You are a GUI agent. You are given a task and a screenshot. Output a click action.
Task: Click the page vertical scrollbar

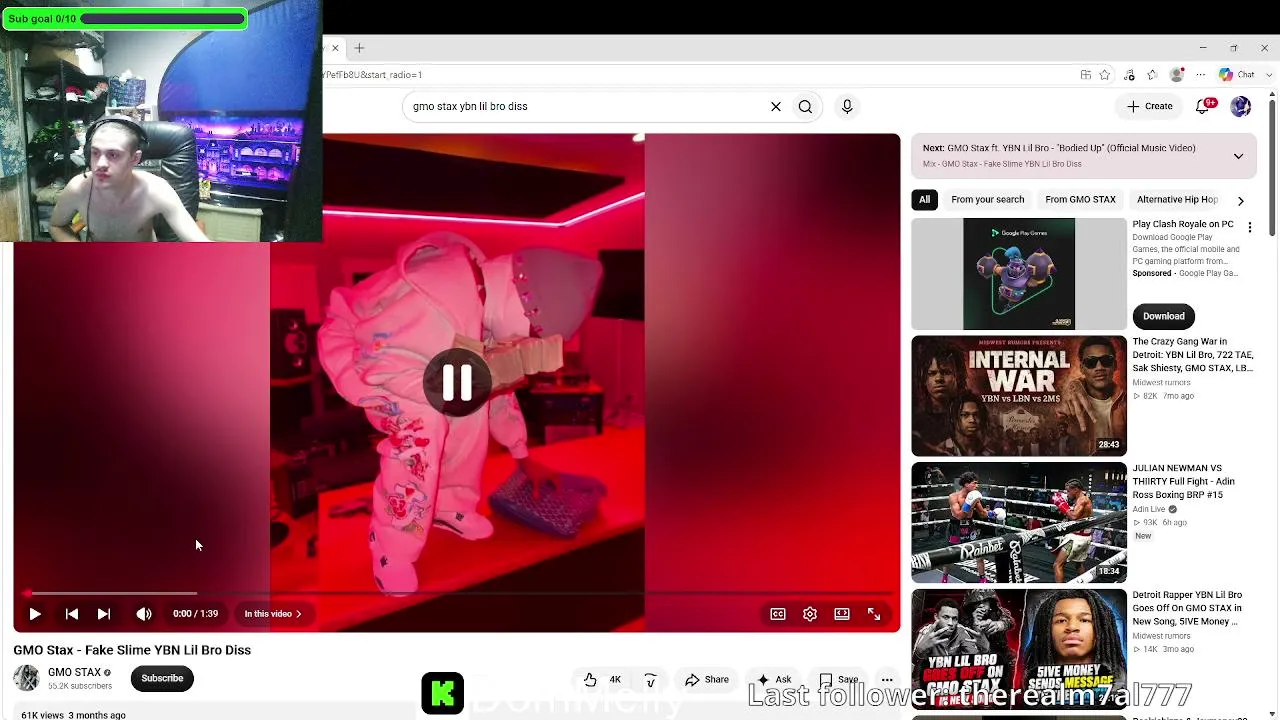coord(1272,166)
